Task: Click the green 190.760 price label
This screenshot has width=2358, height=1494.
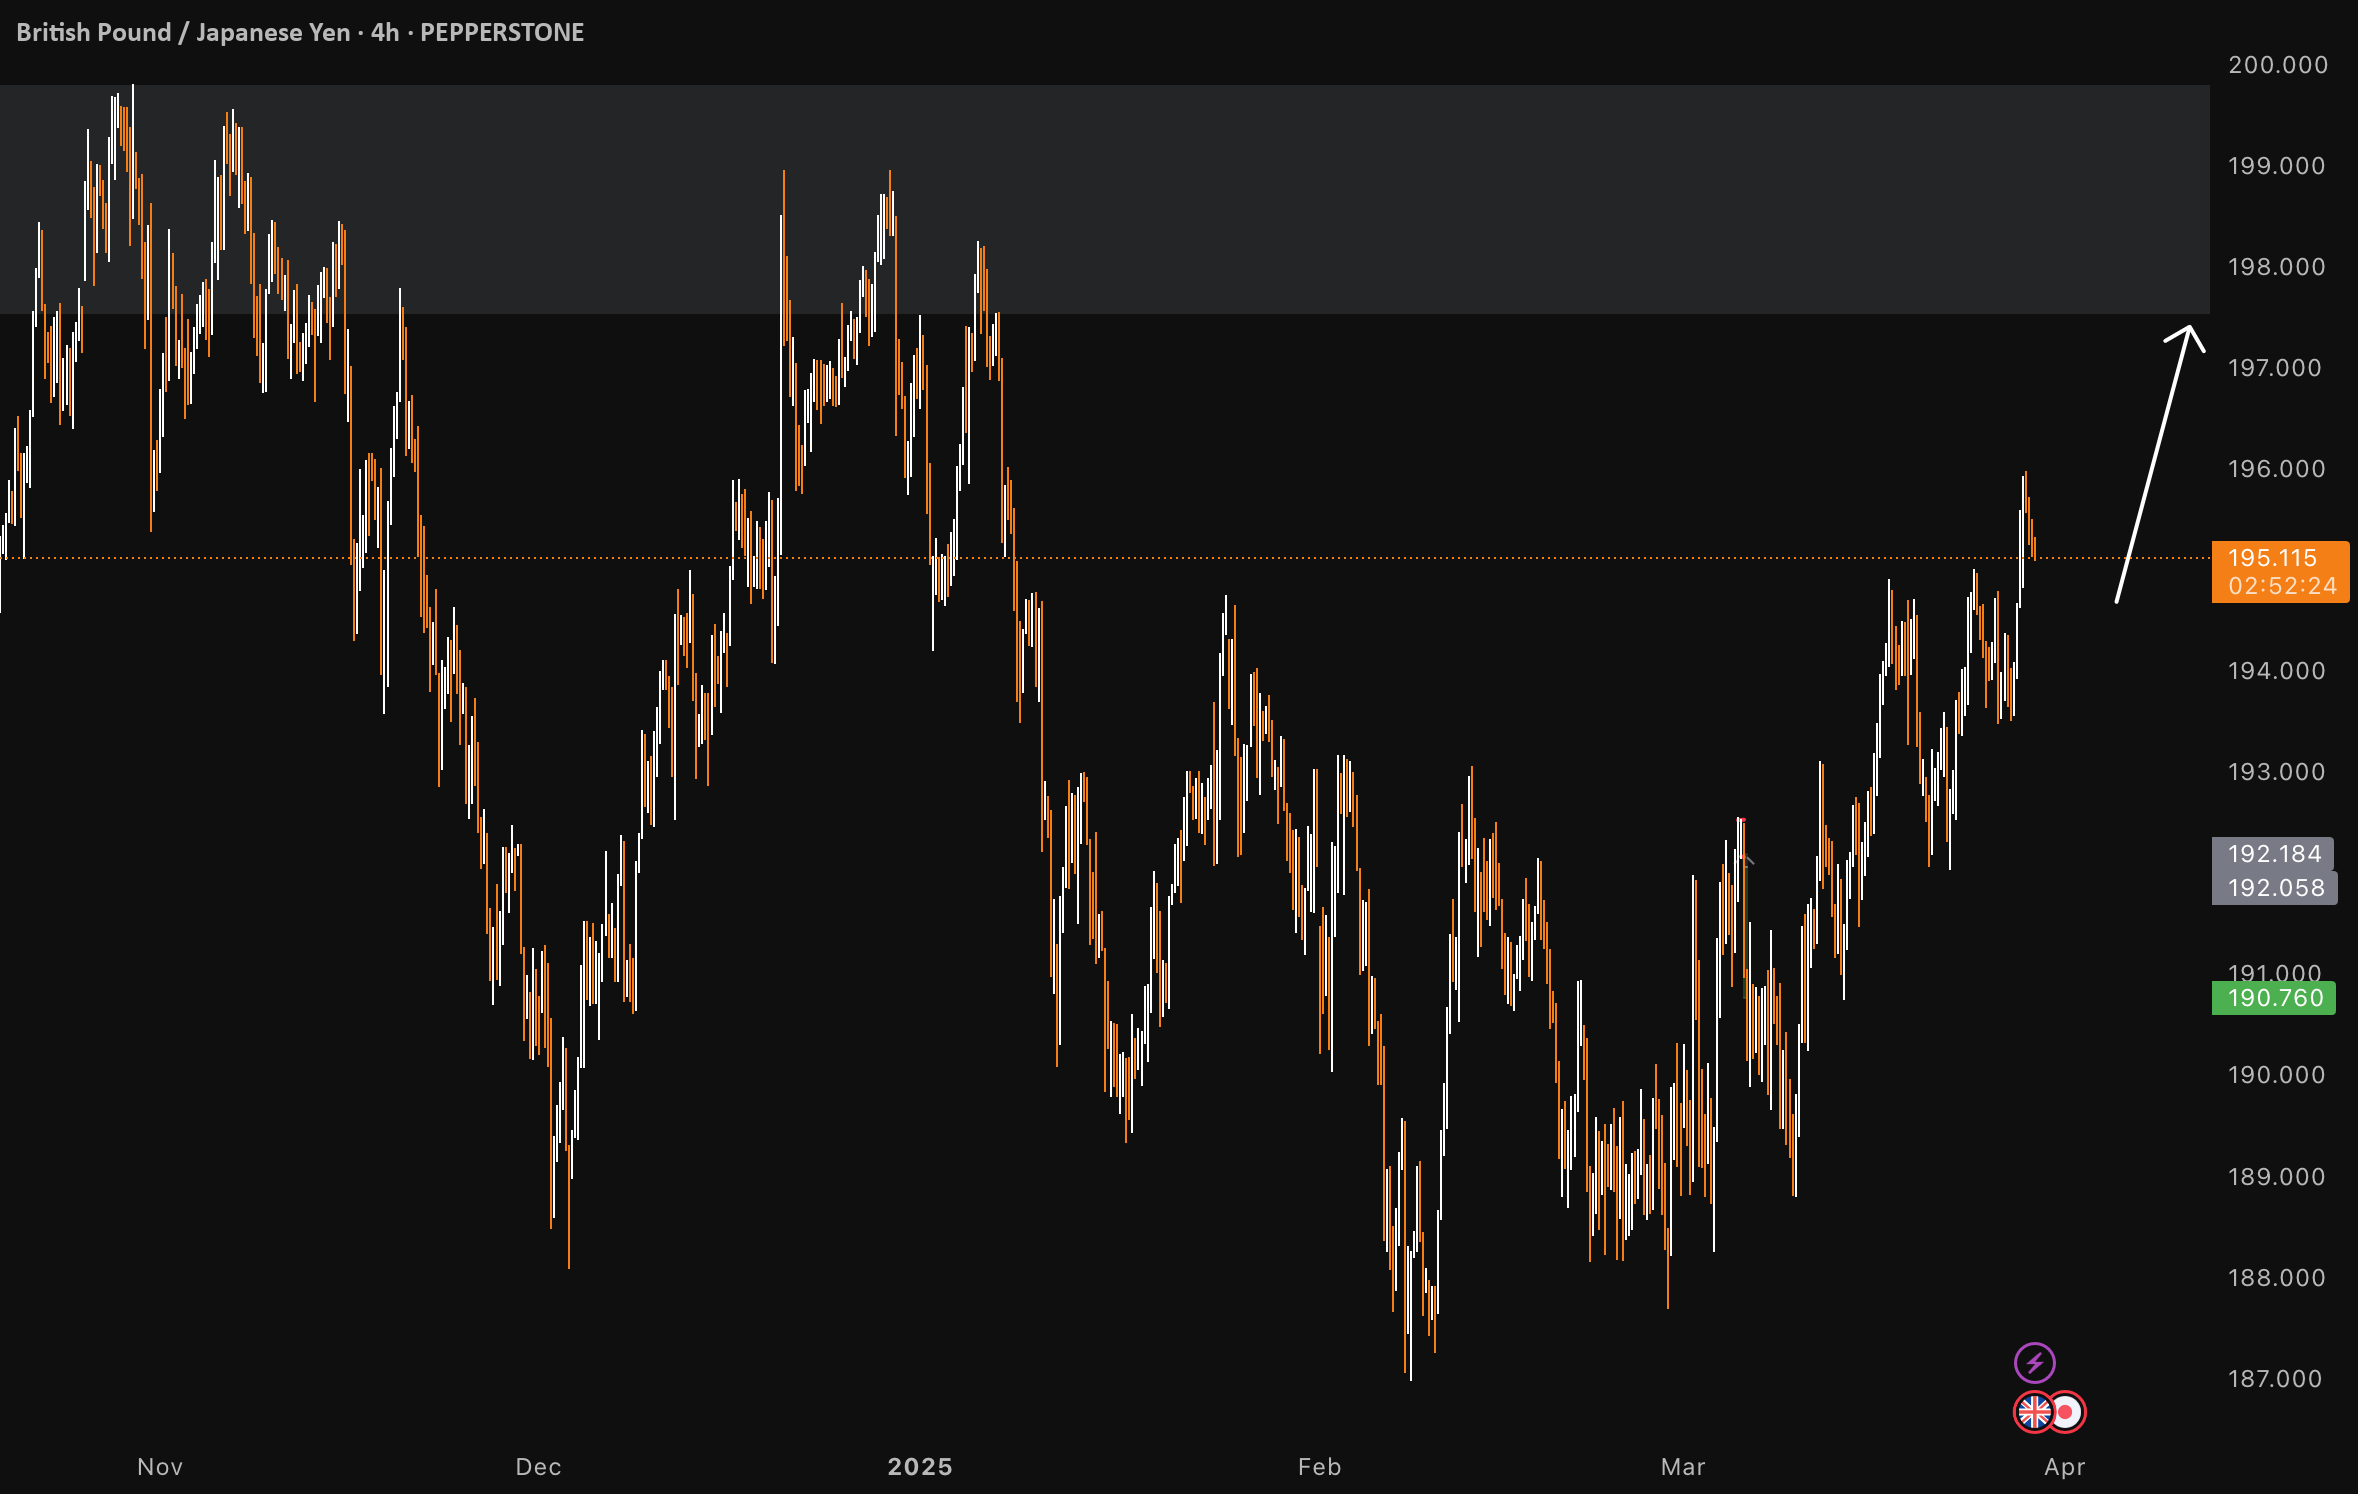Action: point(2274,998)
